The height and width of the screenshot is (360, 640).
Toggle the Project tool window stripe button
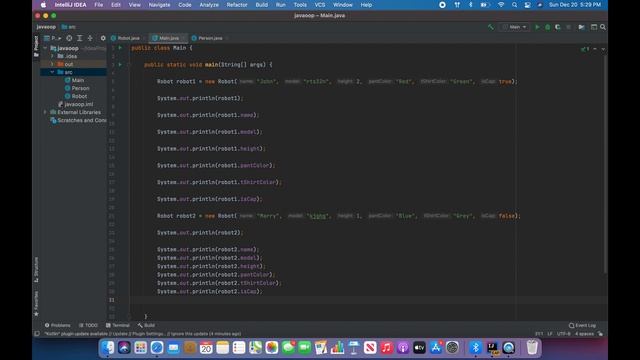pos(36,45)
